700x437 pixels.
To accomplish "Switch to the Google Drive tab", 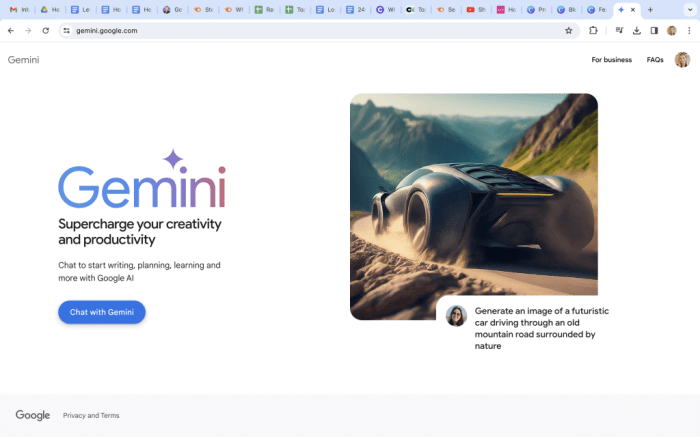I will click(50, 9).
